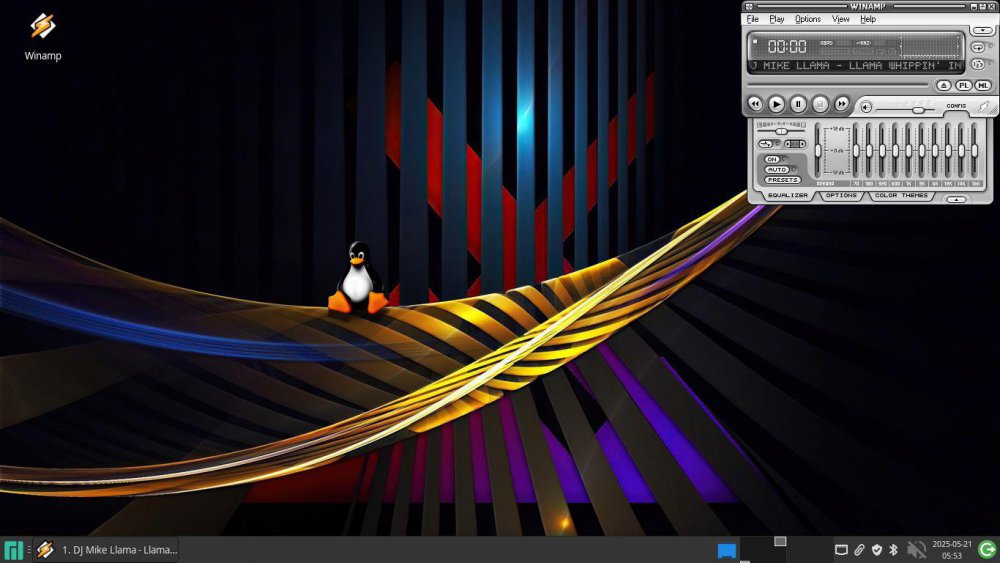Screen dimensions: 1000x563
Task: Click the CONFIG button
Action: (x=956, y=106)
